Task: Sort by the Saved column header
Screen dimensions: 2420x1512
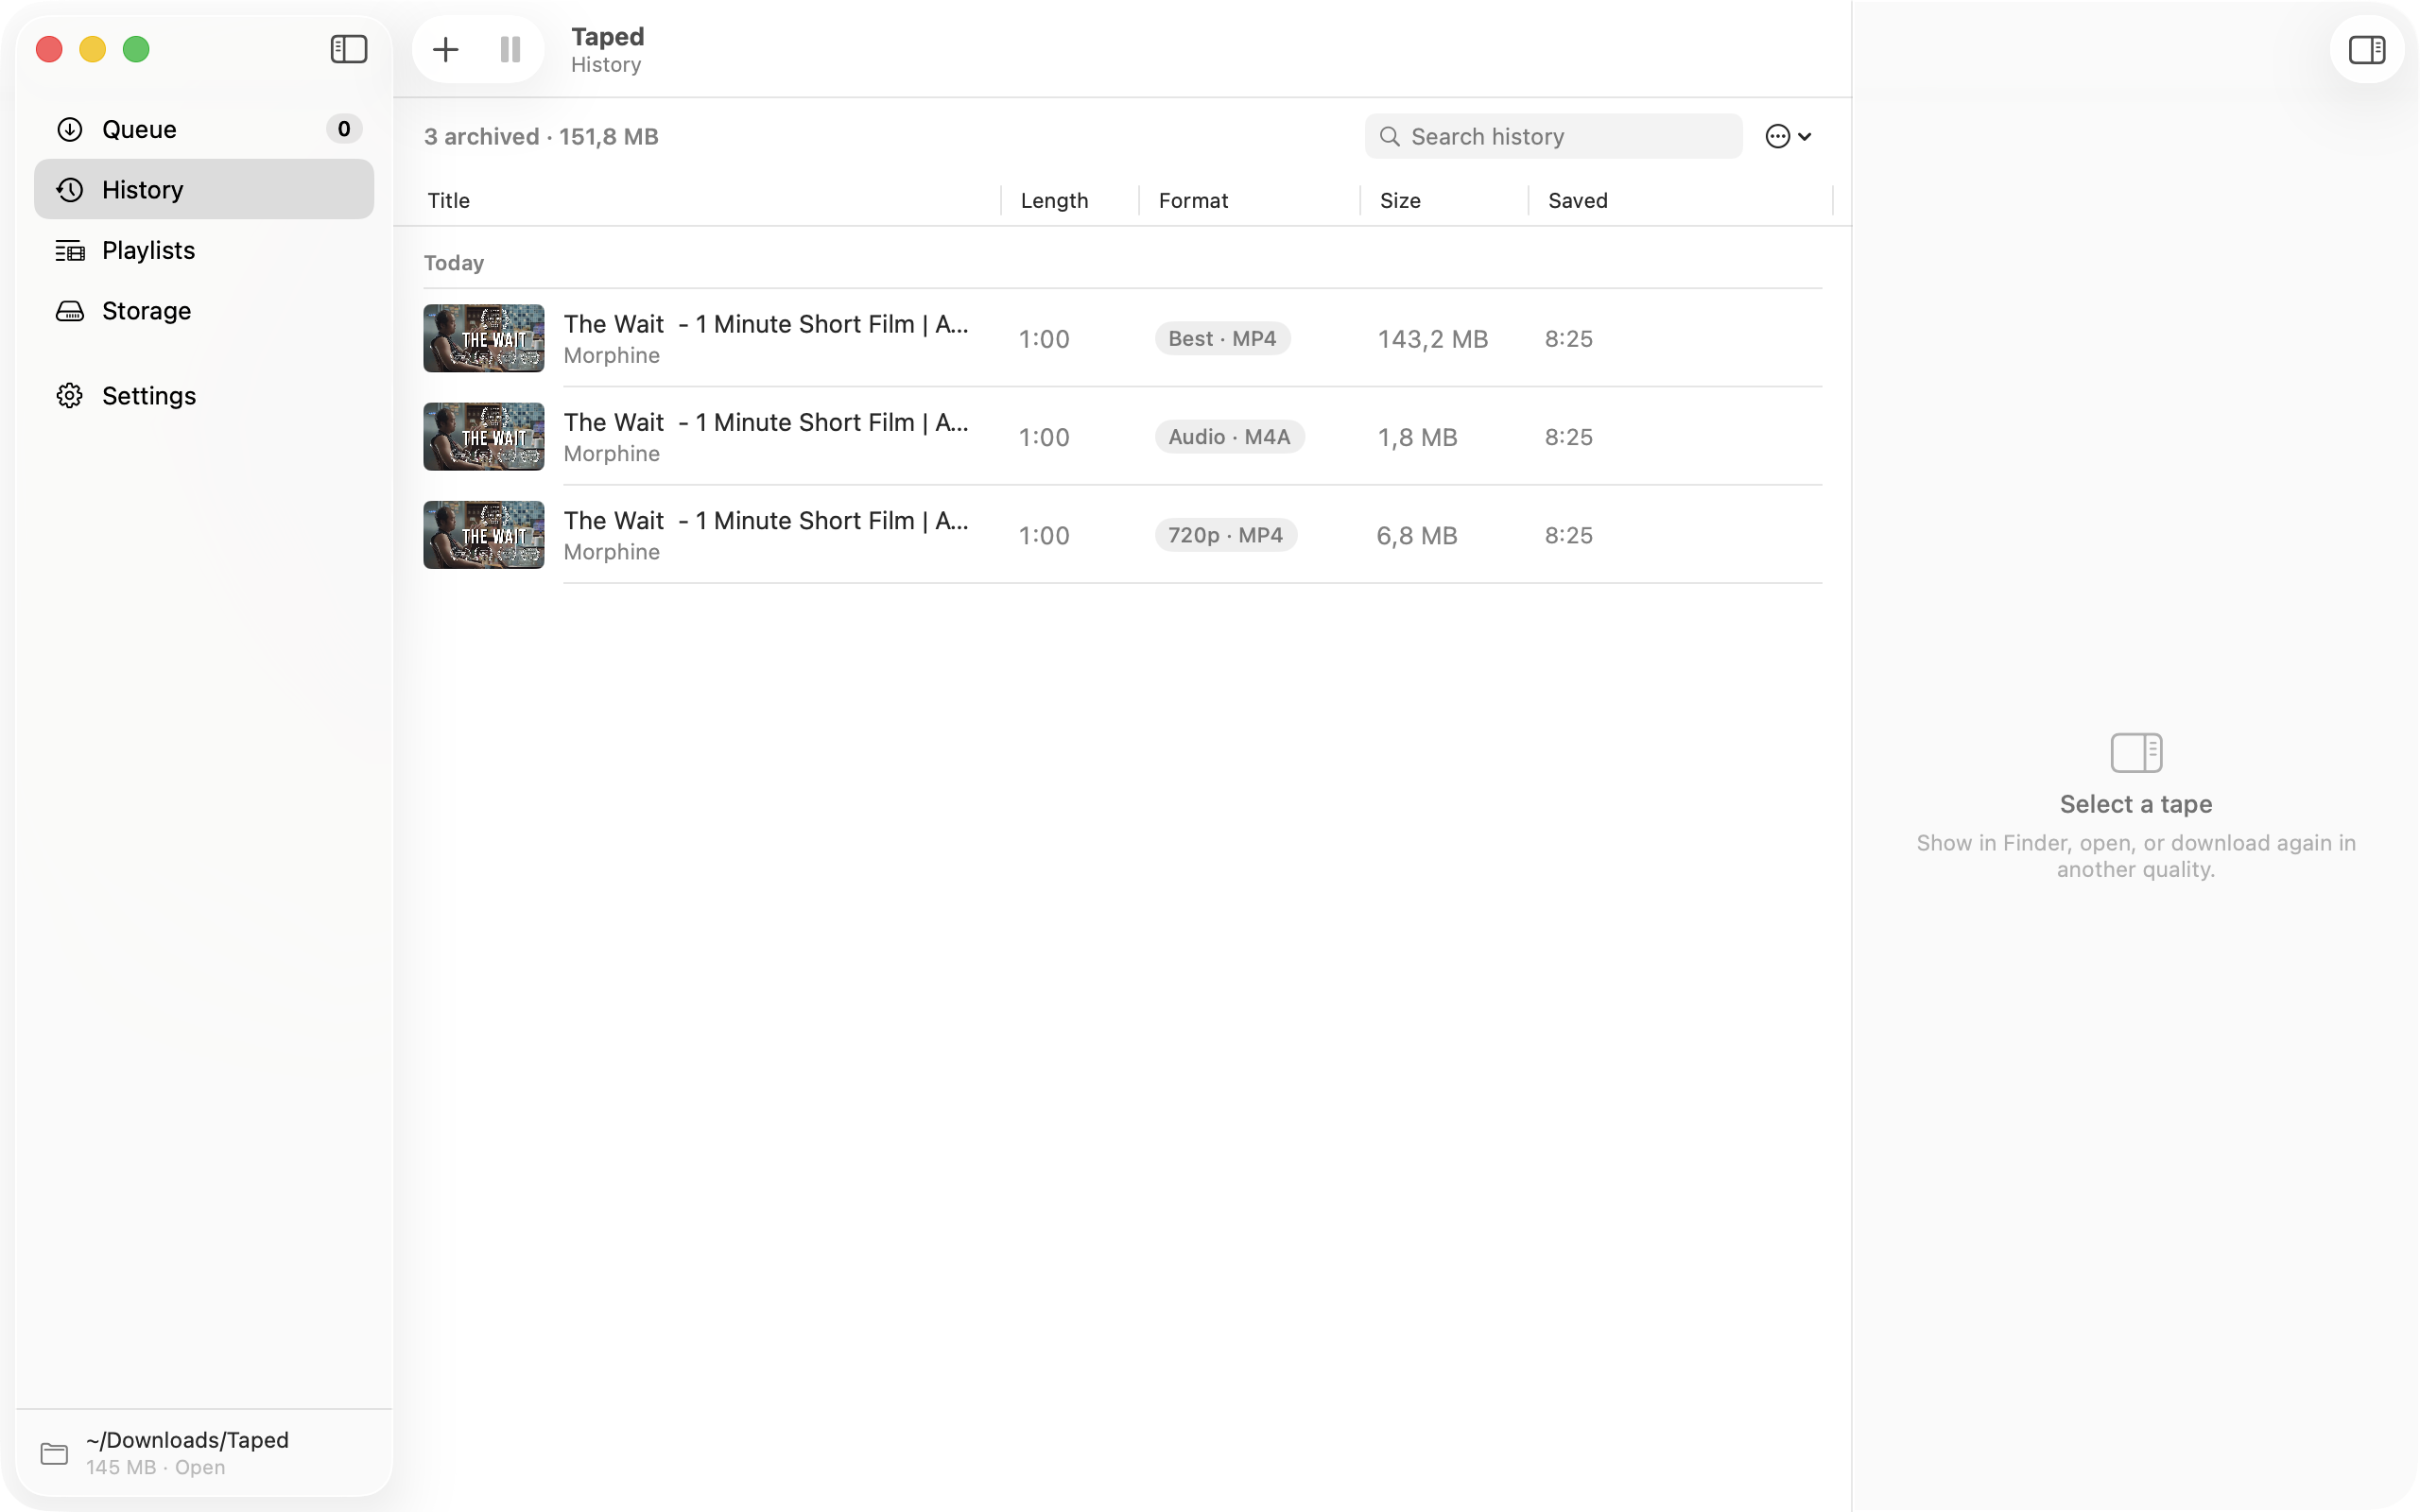Action: click(x=1578, y=200)
